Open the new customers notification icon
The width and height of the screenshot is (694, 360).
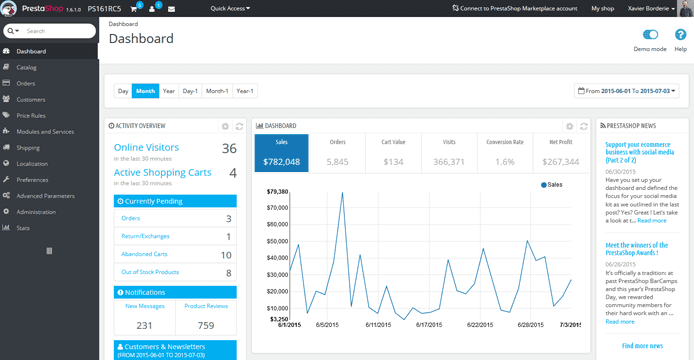pyautogui.click(x=152, y=9)
